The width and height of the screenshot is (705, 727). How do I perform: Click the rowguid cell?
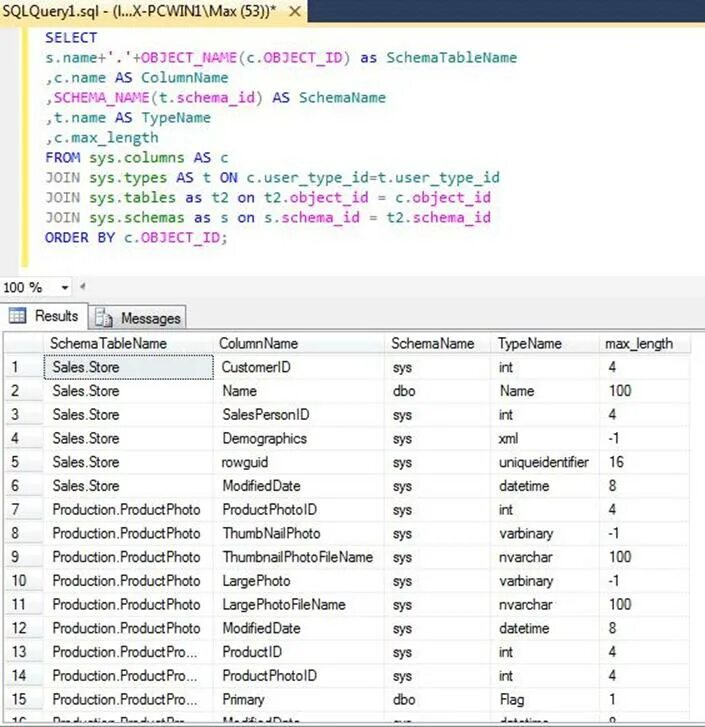pos(299,462)
